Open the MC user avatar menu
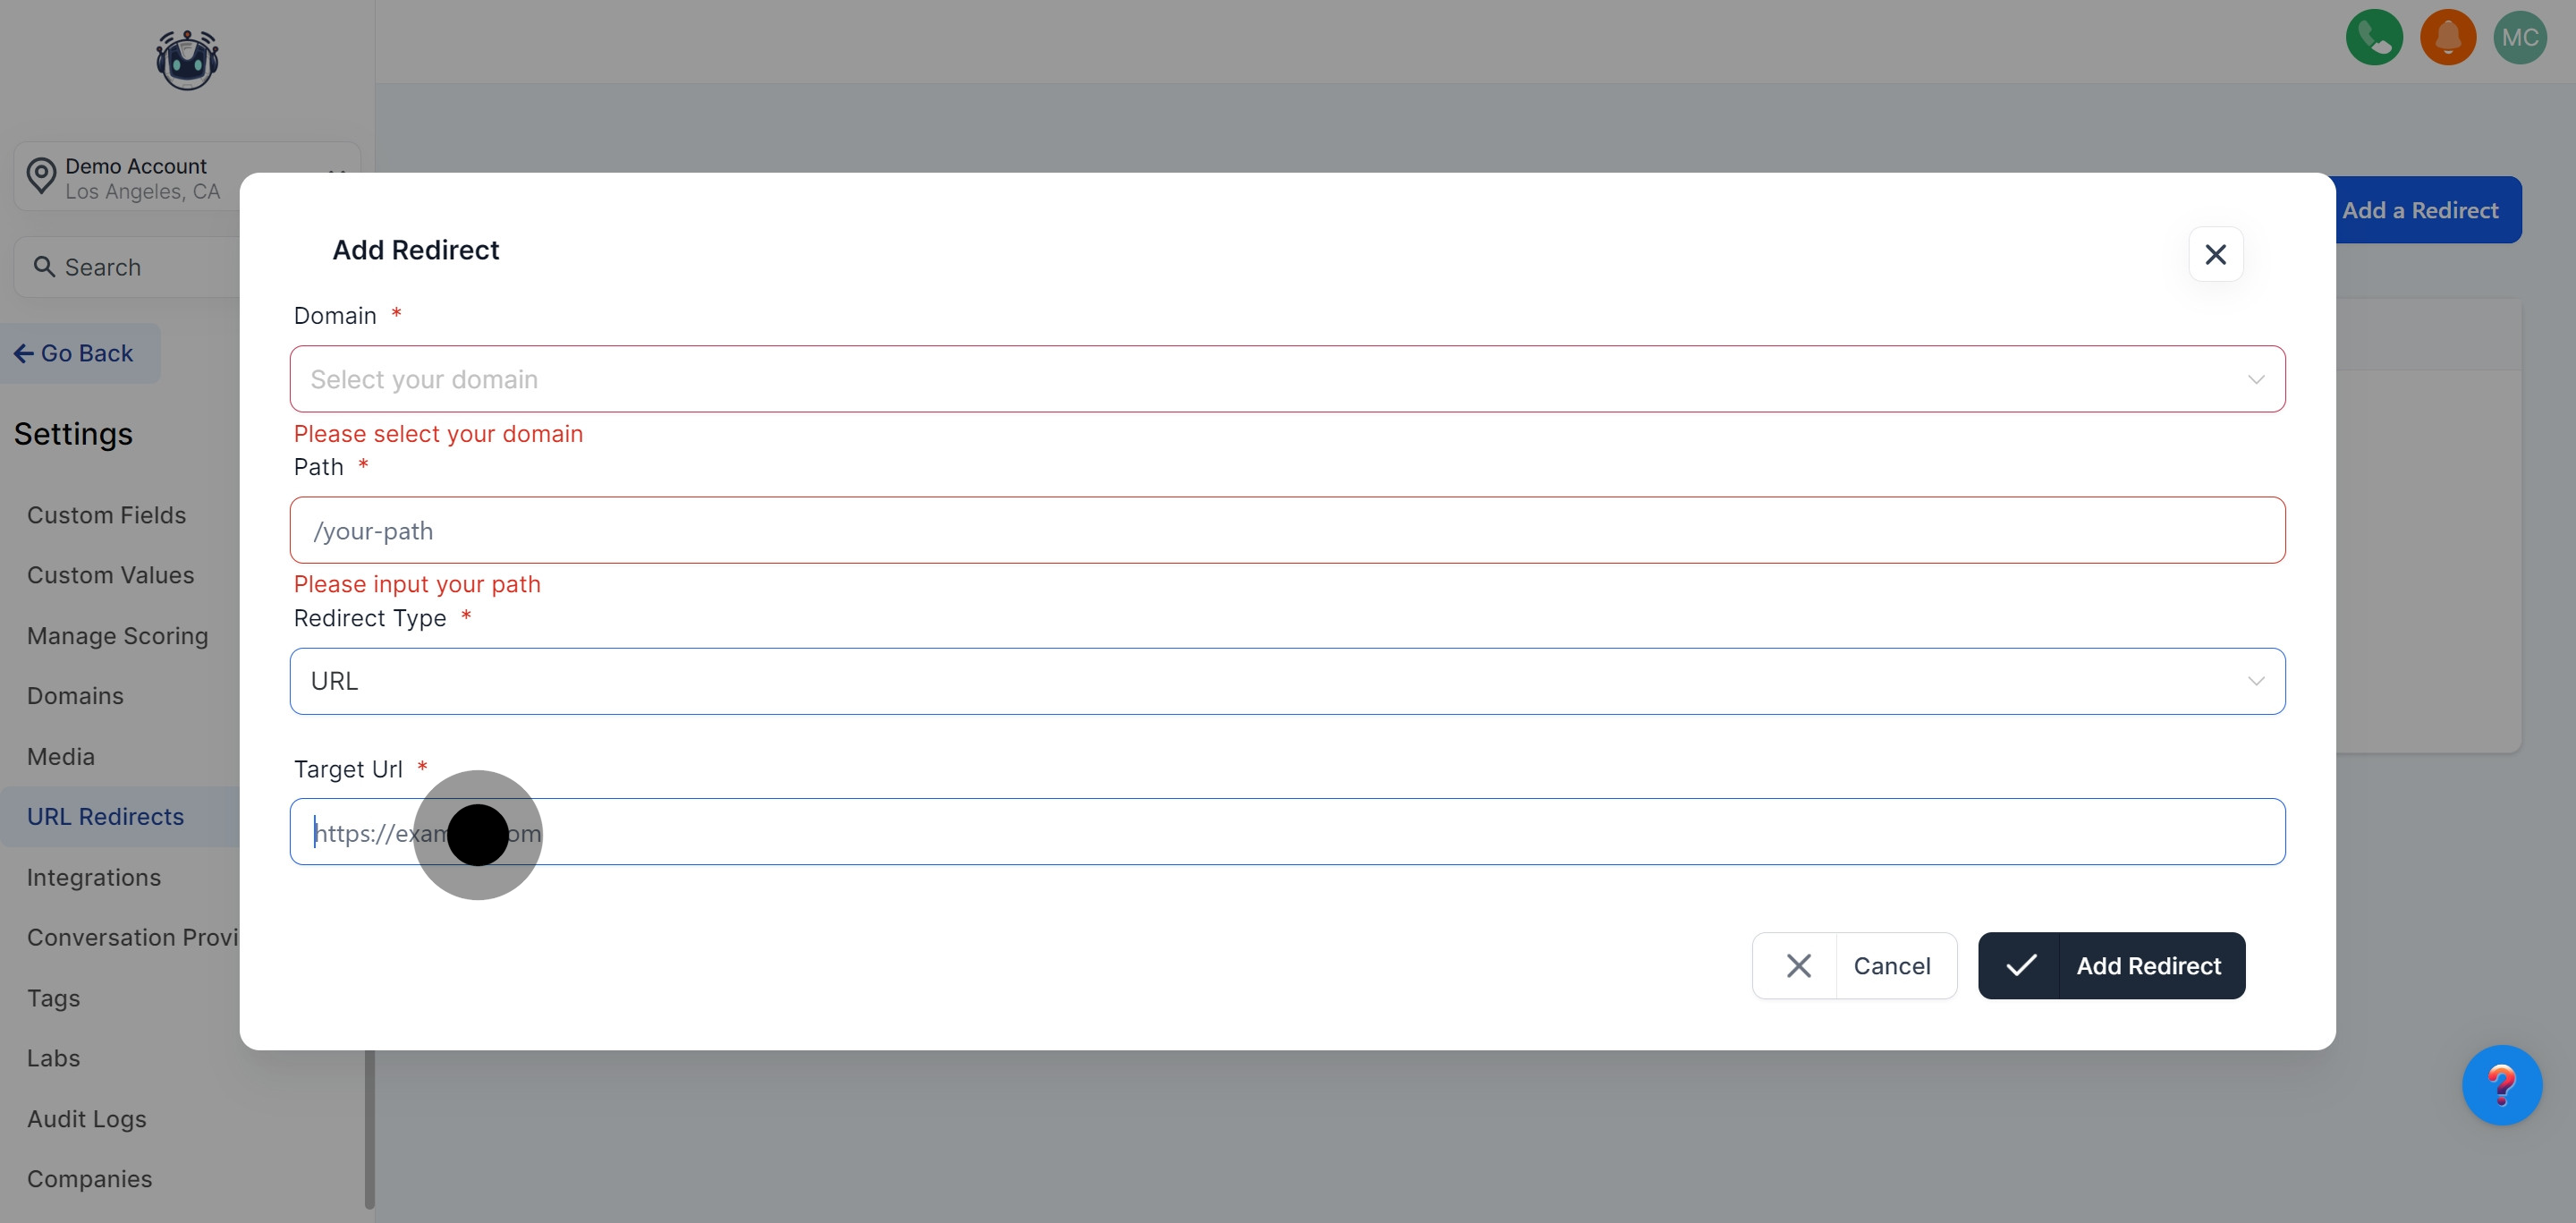 point(2519,38)
